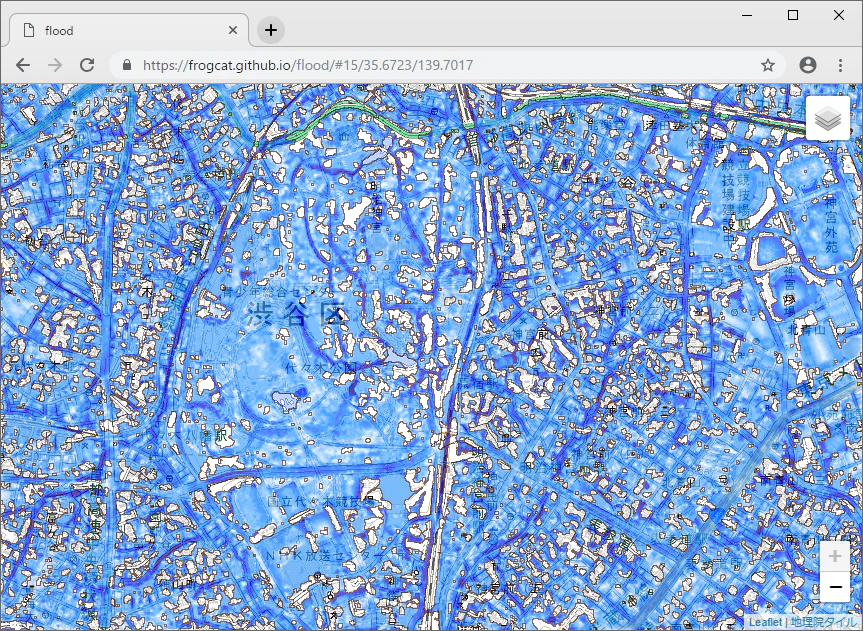
Task: Minimize the browser window
Action: coord(747,15)
